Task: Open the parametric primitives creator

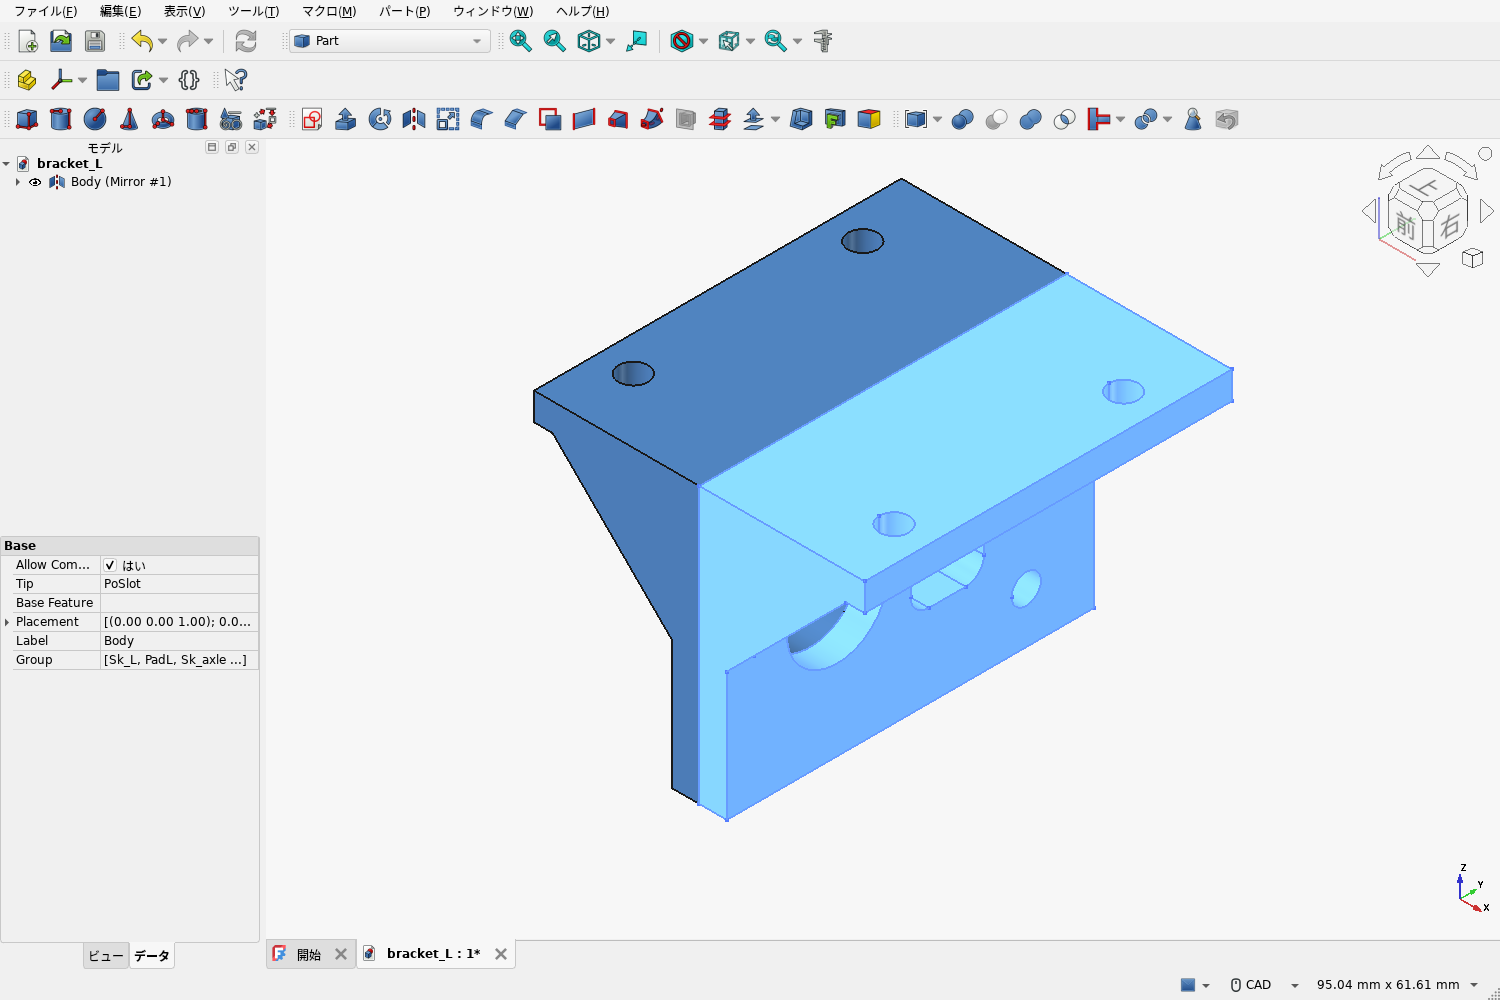Action: tap(231, 120)
